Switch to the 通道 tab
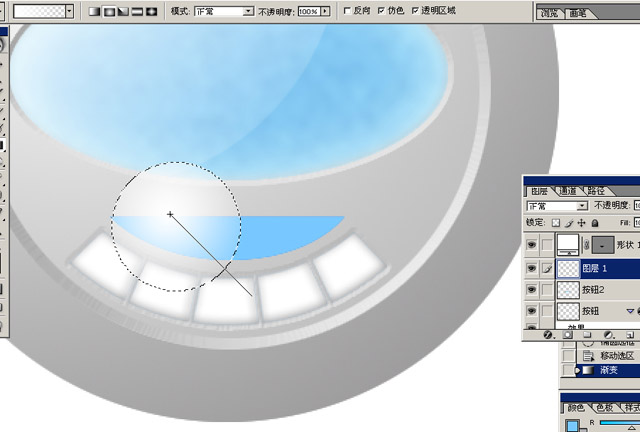640x432 pixels. [x=568, y=191]
